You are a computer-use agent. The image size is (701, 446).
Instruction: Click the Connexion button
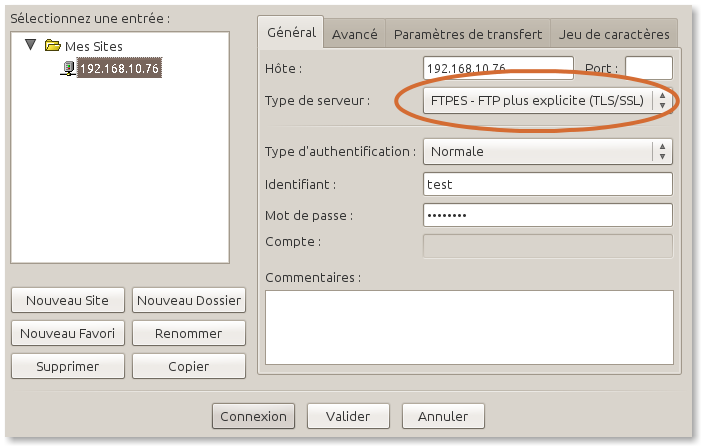click(x=253, y=416)
